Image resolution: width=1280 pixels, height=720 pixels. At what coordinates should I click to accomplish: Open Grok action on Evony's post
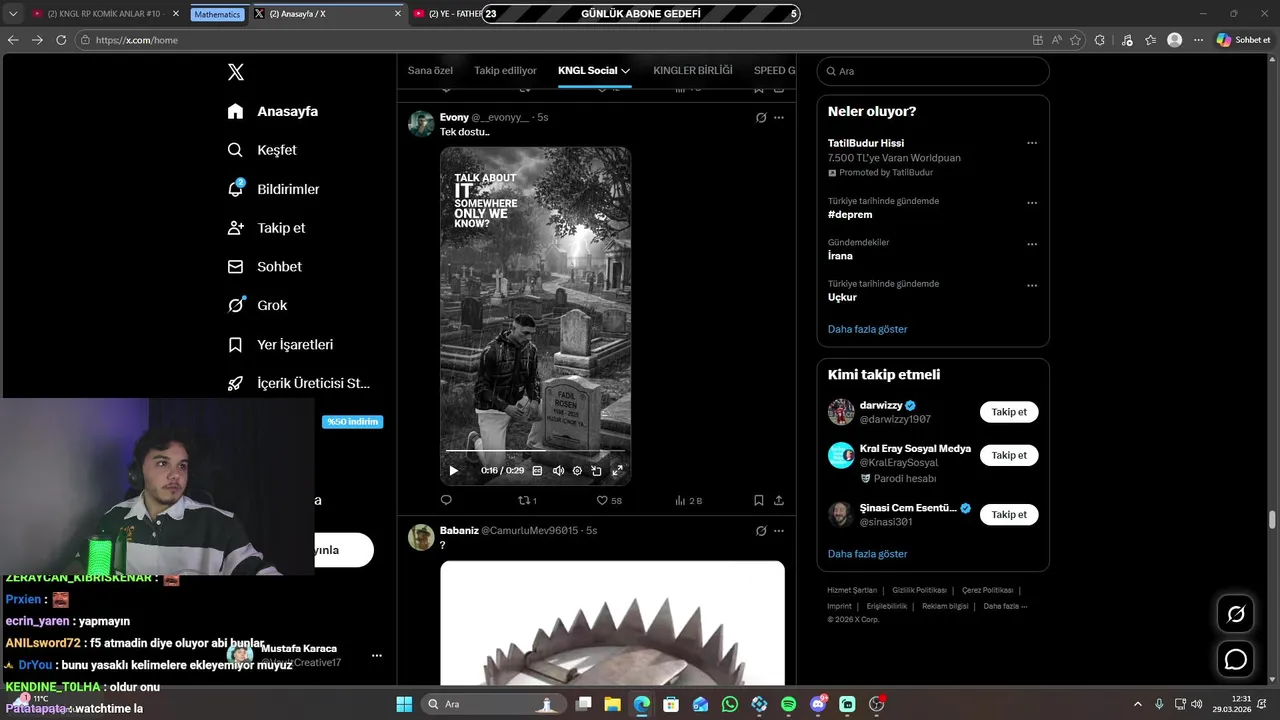point(761,117)
